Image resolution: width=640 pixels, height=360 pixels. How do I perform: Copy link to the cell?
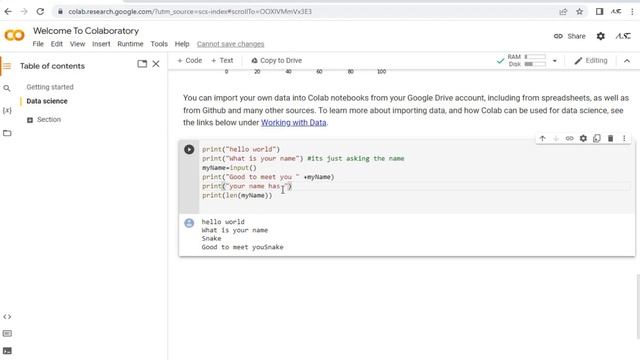pyautogui.click(x=569, y=138)
